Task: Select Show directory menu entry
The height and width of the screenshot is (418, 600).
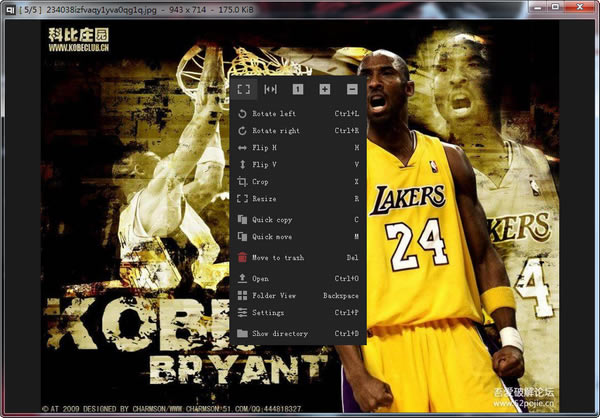Action: coord(280,333)
